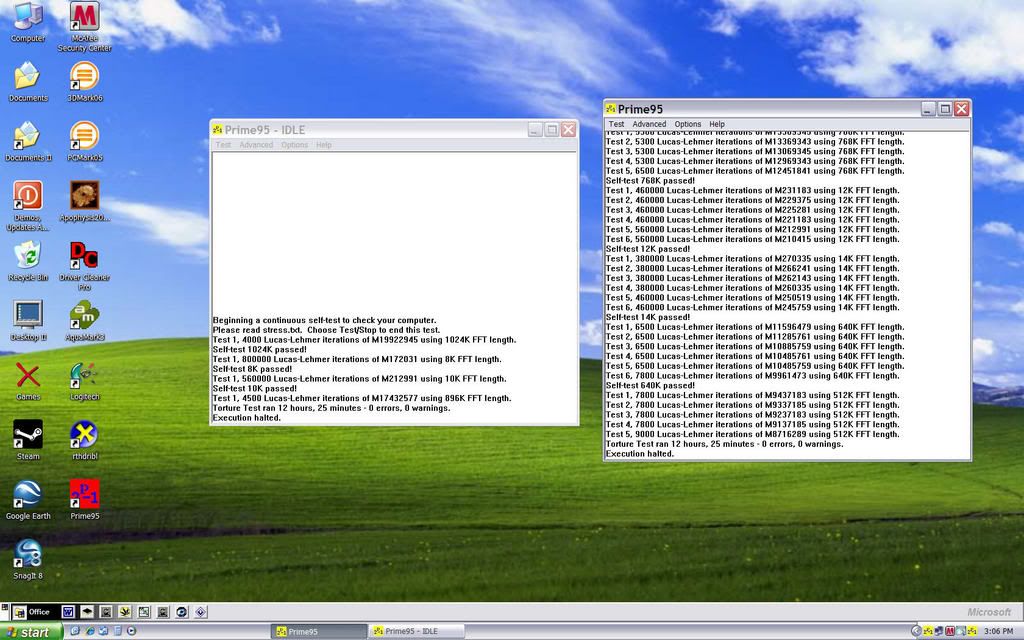Click the M8716289 test line in Prime95
Image resolution: width=1024 pixels, height=640 pixels.
pyautogui.click(x=753, y=434)
